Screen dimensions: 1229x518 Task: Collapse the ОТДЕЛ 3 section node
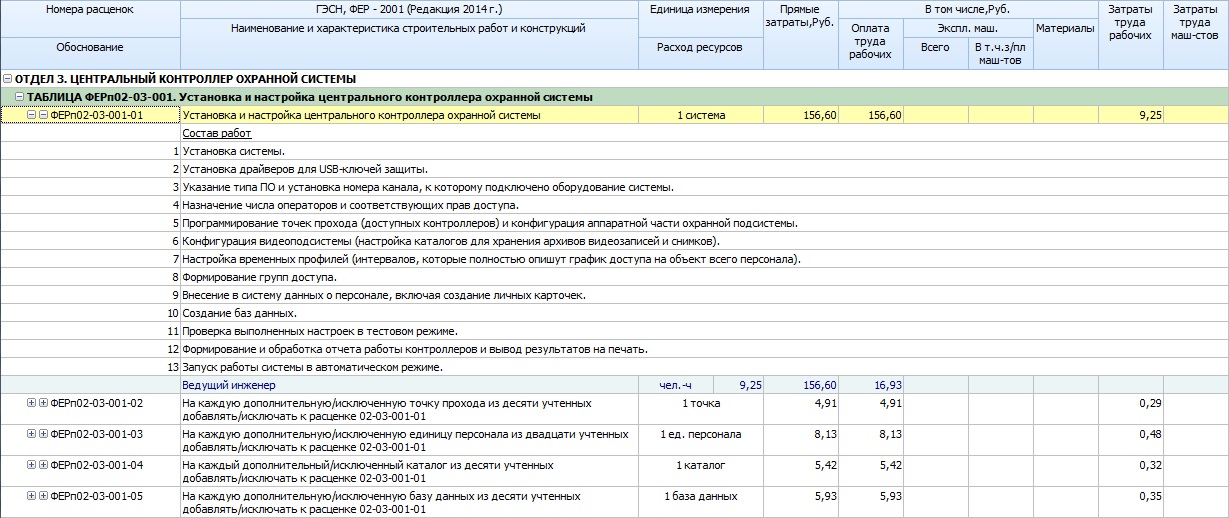(8, 78)
